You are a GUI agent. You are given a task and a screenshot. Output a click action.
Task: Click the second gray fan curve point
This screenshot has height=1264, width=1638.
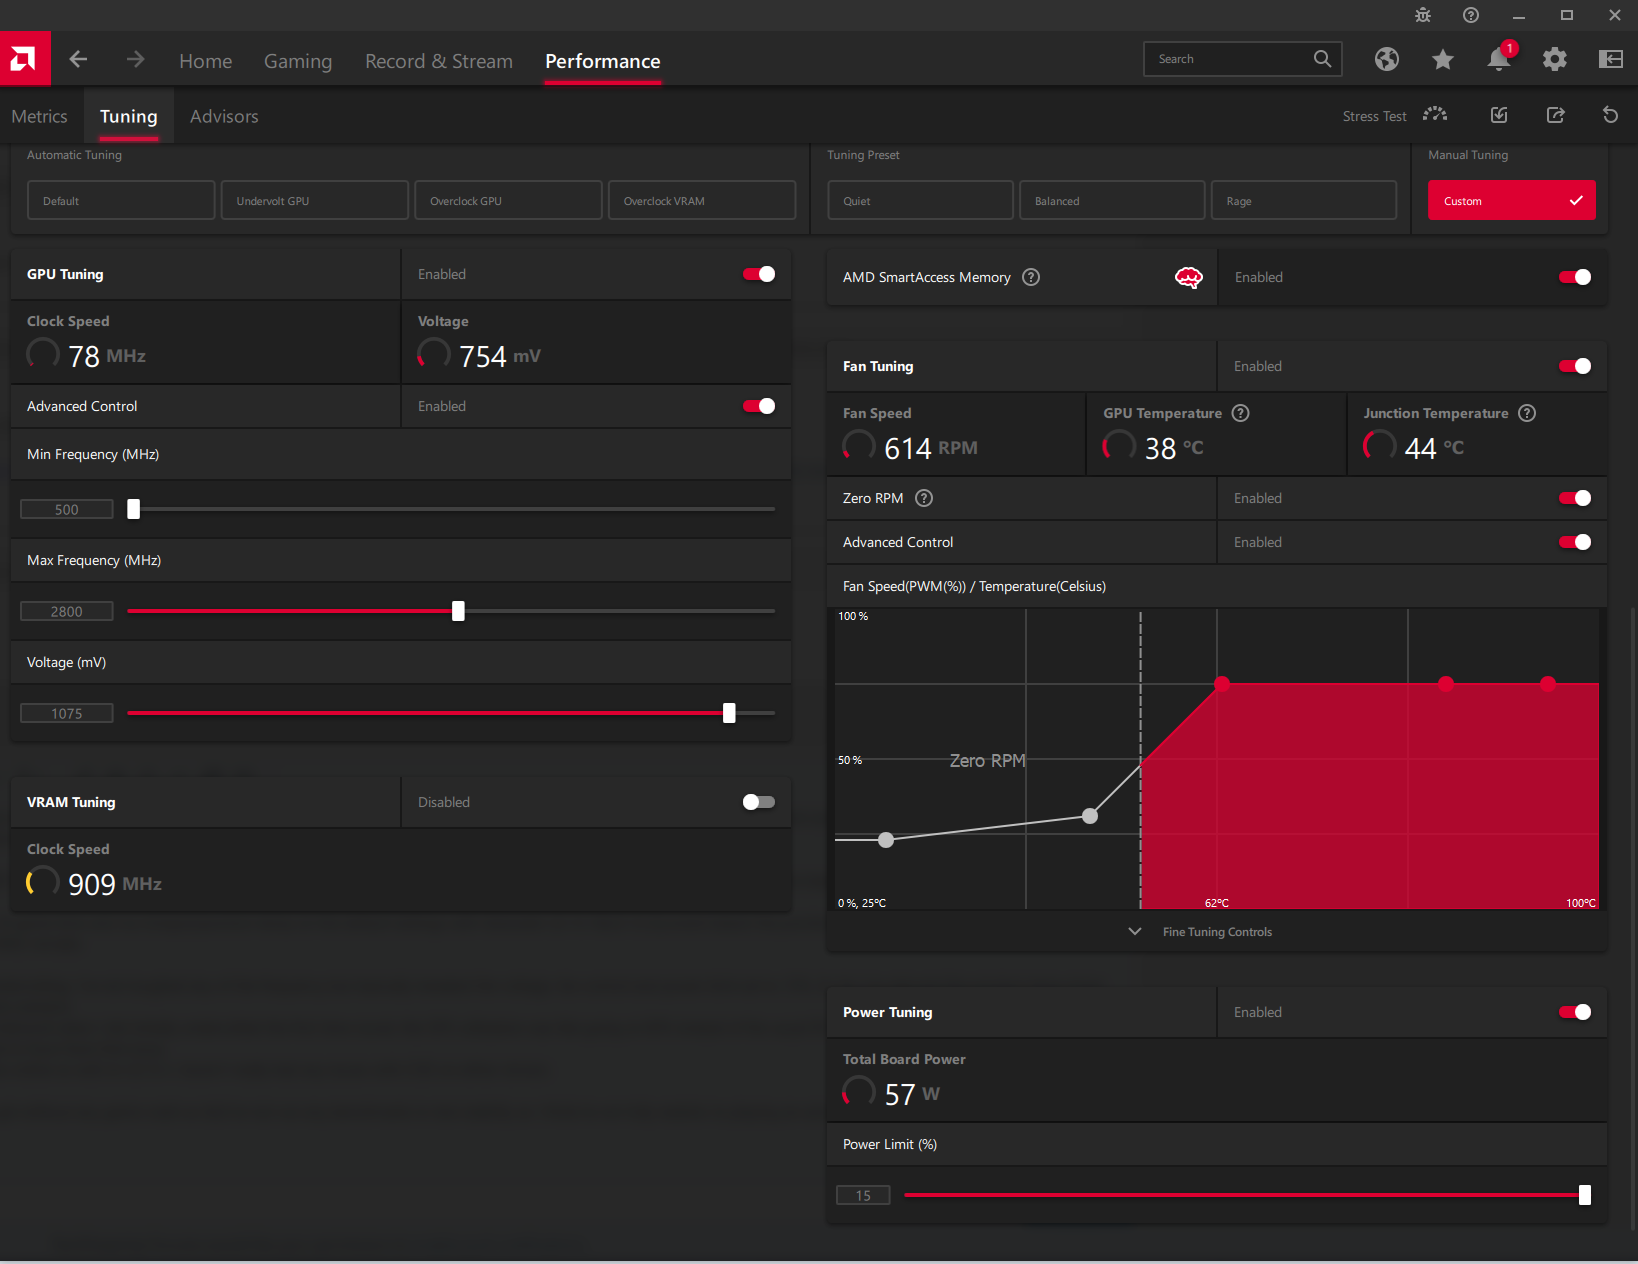coord(1090,816)
